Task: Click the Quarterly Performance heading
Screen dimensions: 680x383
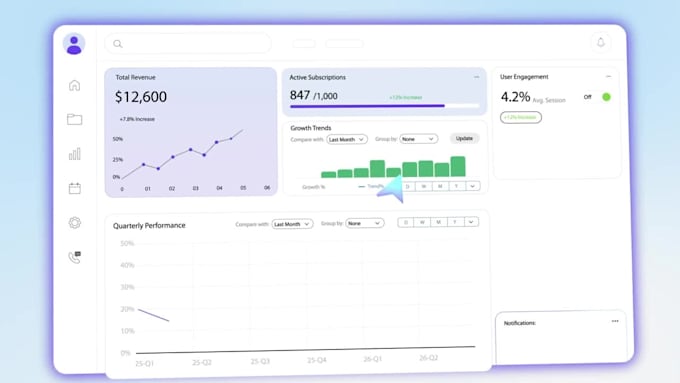Action: (149, 226)
